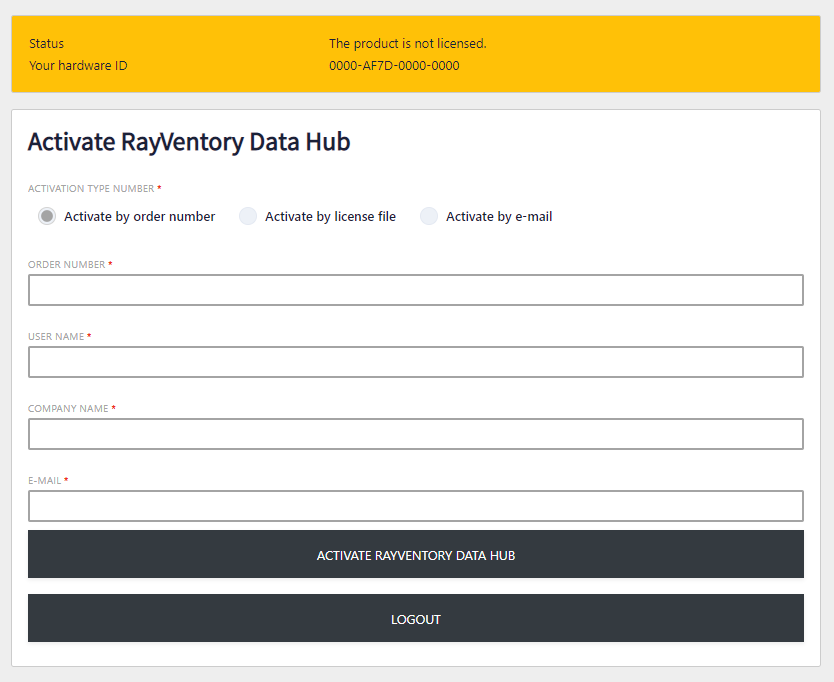Click the 'Activate by order number' label text
The image size is (834, 682).
click(139, 217)
